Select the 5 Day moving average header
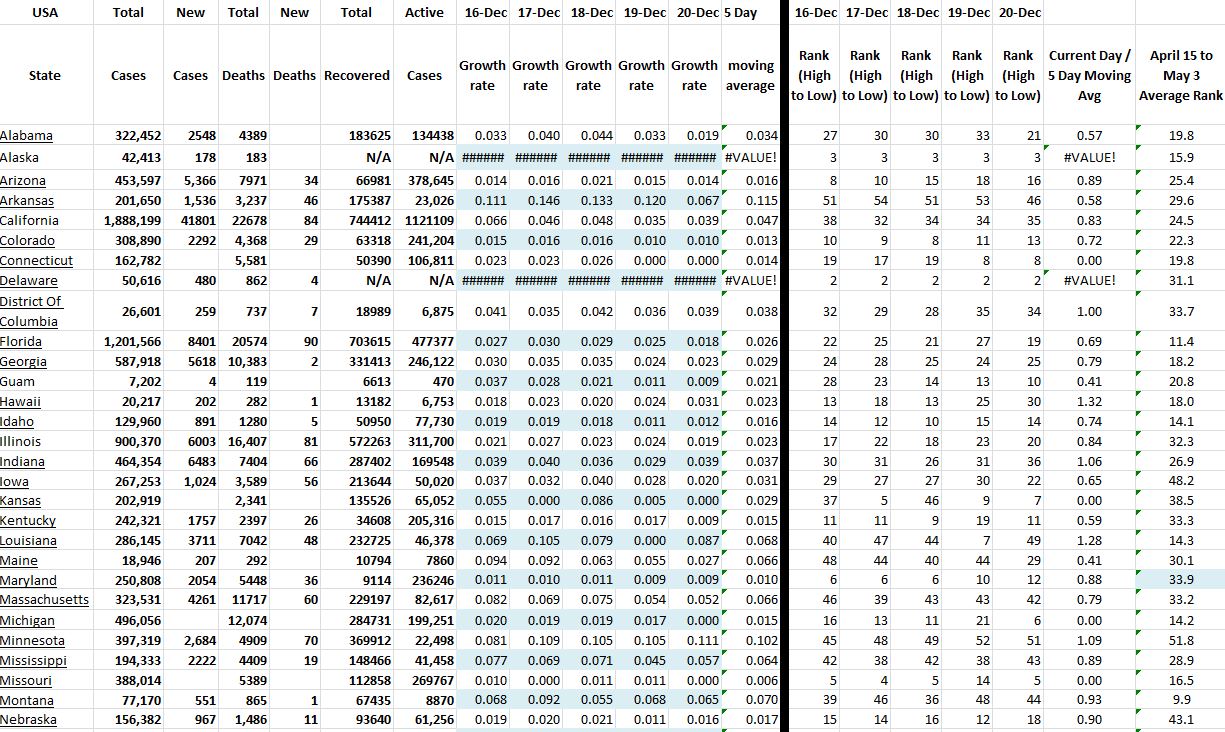Screen dimensions: 1225x732 click(x=750, y=76)
